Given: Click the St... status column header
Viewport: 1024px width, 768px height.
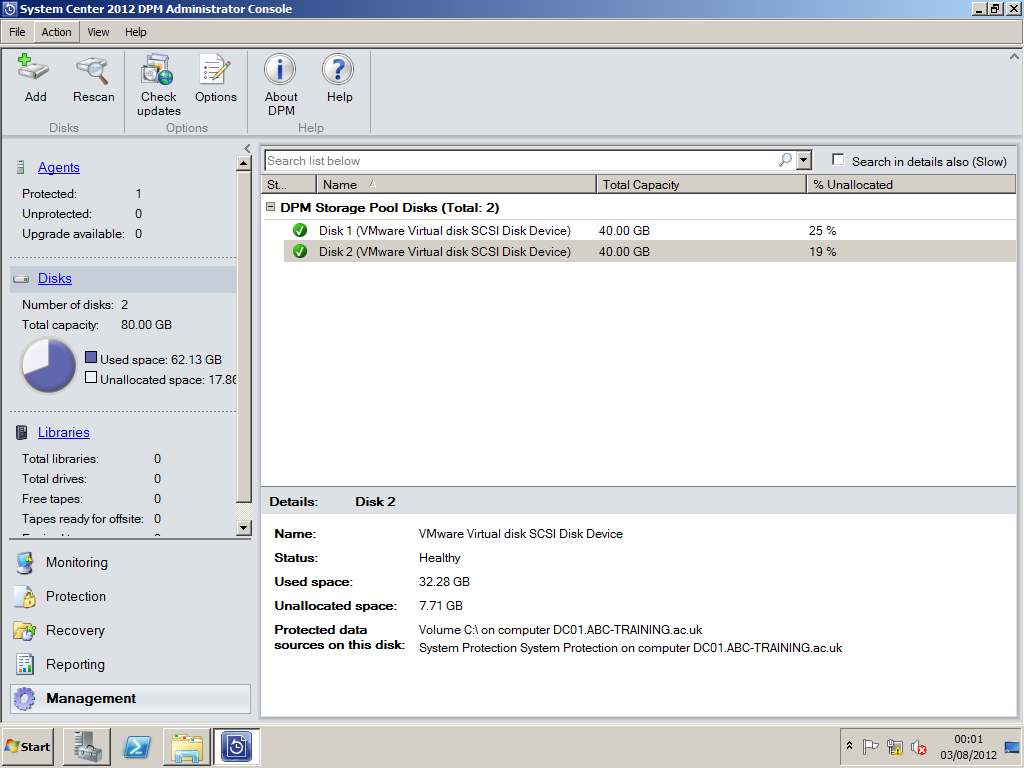Looking at the screenshot, I should (289, 185).
